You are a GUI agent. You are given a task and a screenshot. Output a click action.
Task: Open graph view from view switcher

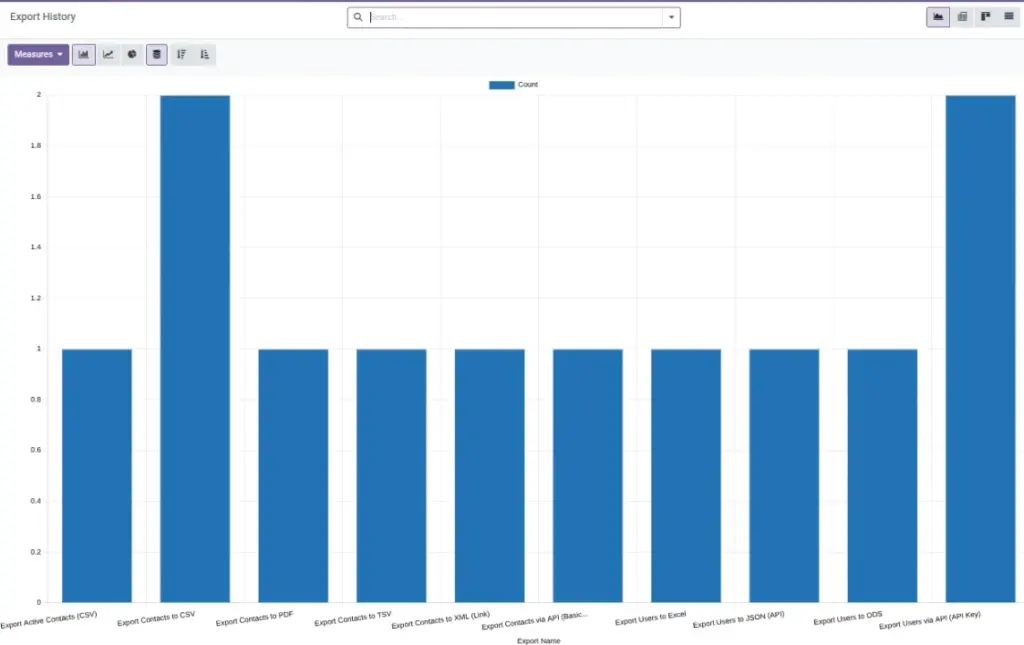pyautogui.click(x=938, y=17)
